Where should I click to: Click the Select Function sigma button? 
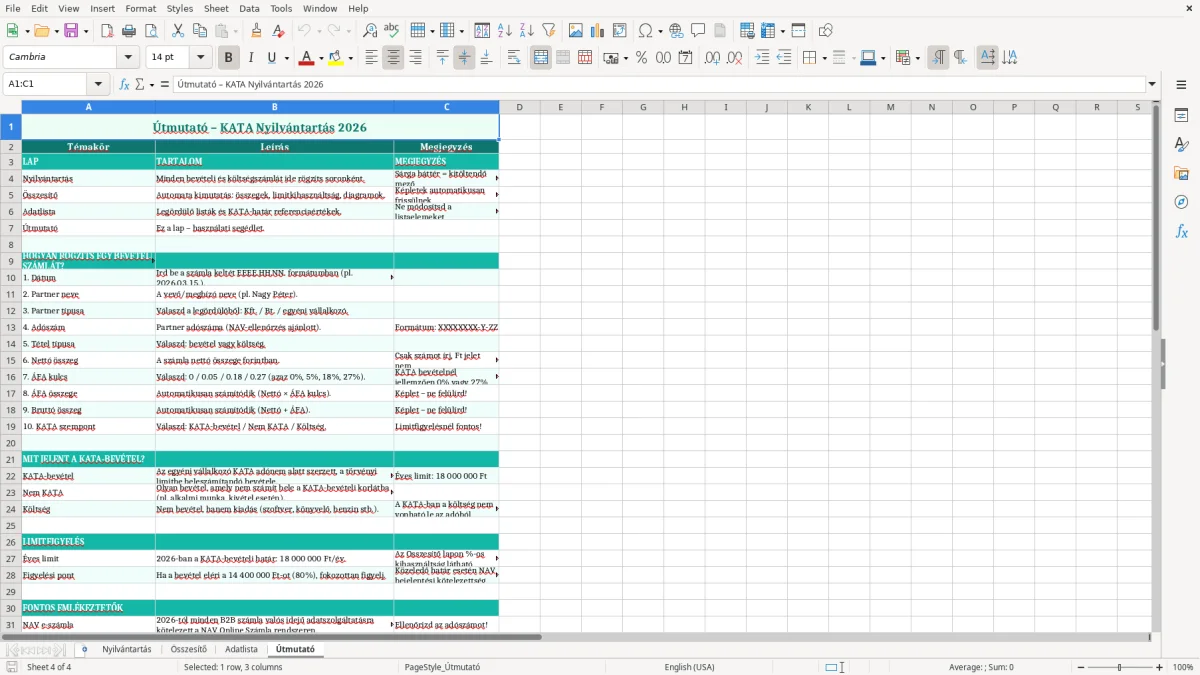coord(140,84)
